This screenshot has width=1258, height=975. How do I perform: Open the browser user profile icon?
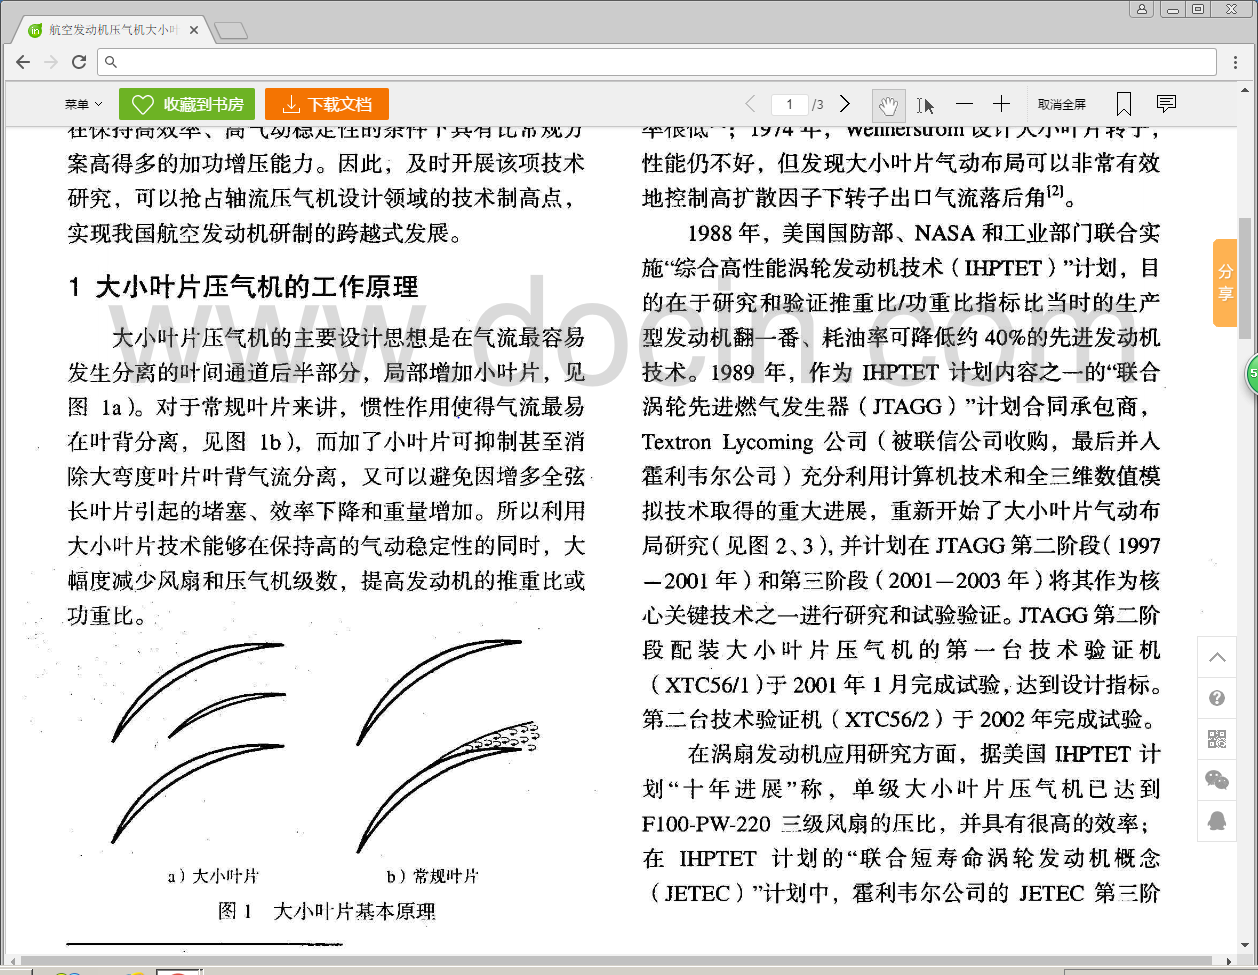(1141, 9)
